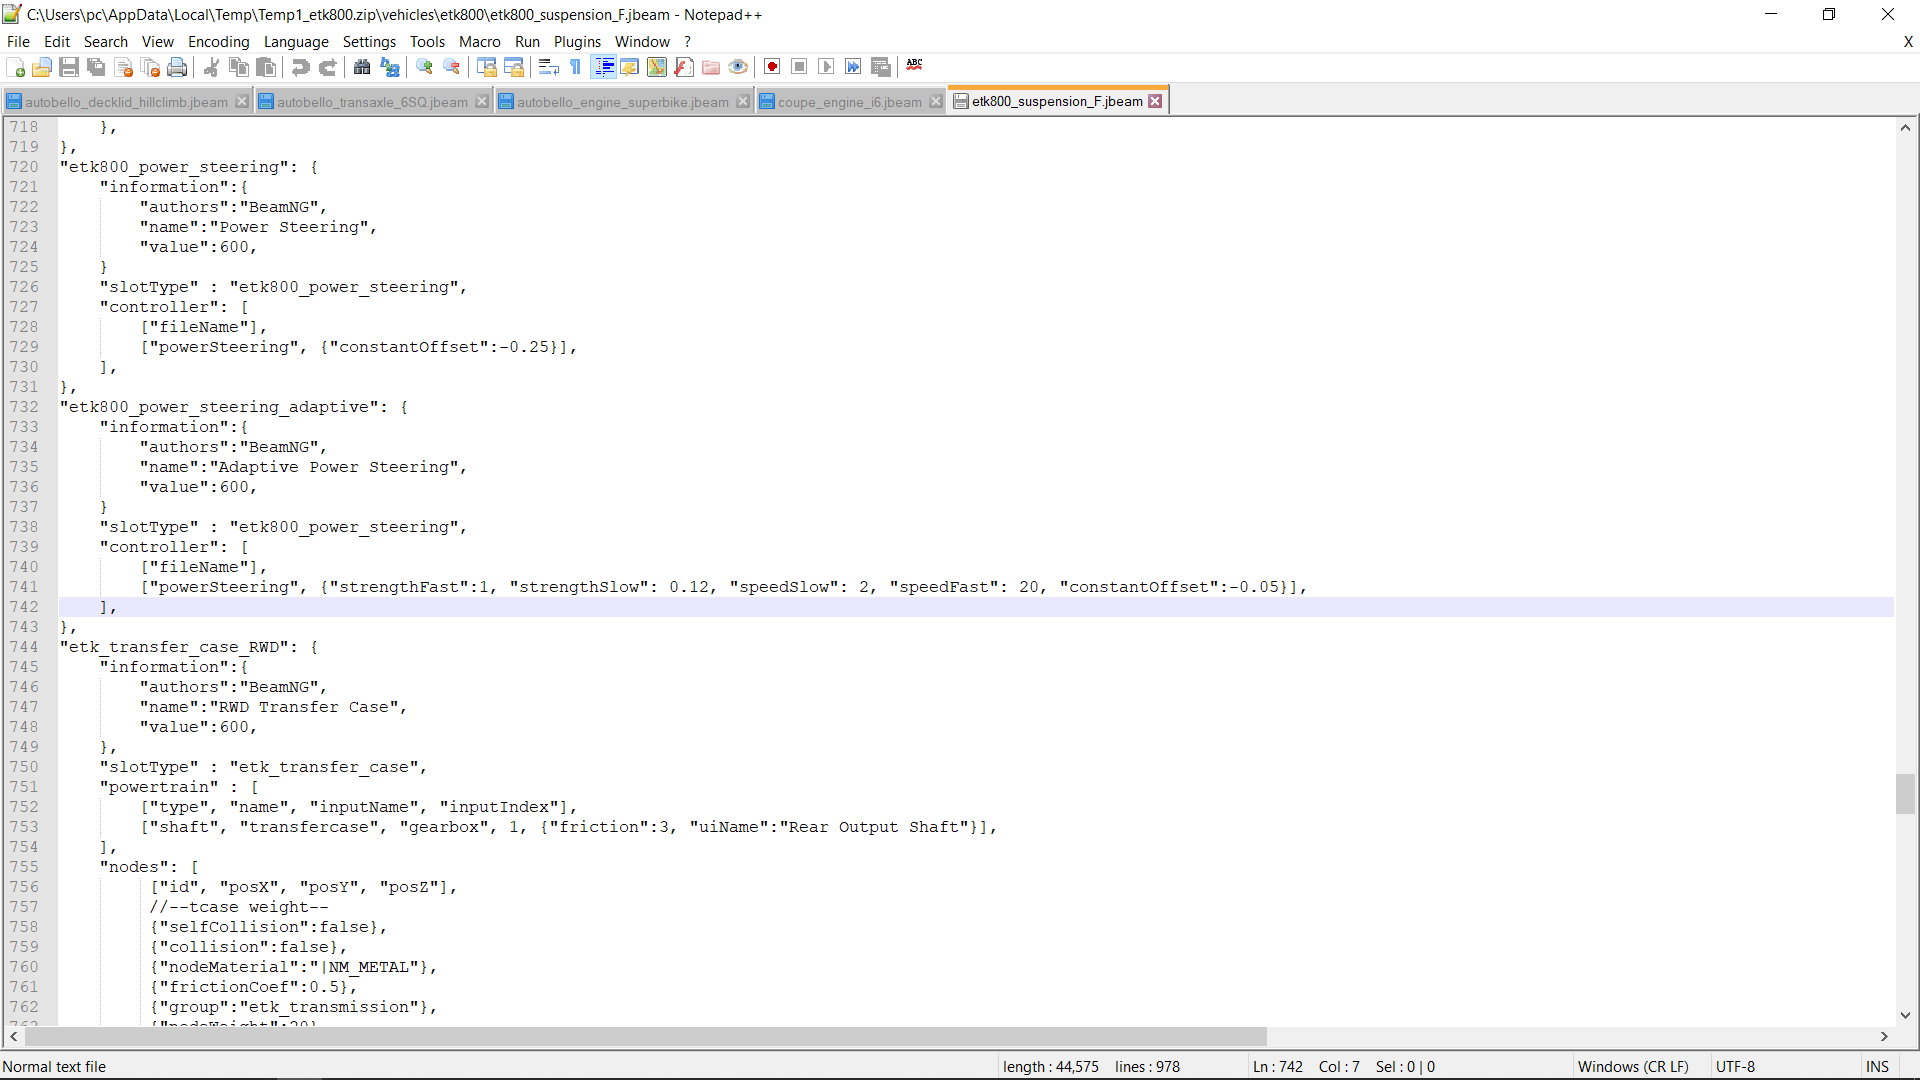Toggle INS insert mode in status bar
This screenshot has width=1920, height=1080.
(x=1878, y=1067)
